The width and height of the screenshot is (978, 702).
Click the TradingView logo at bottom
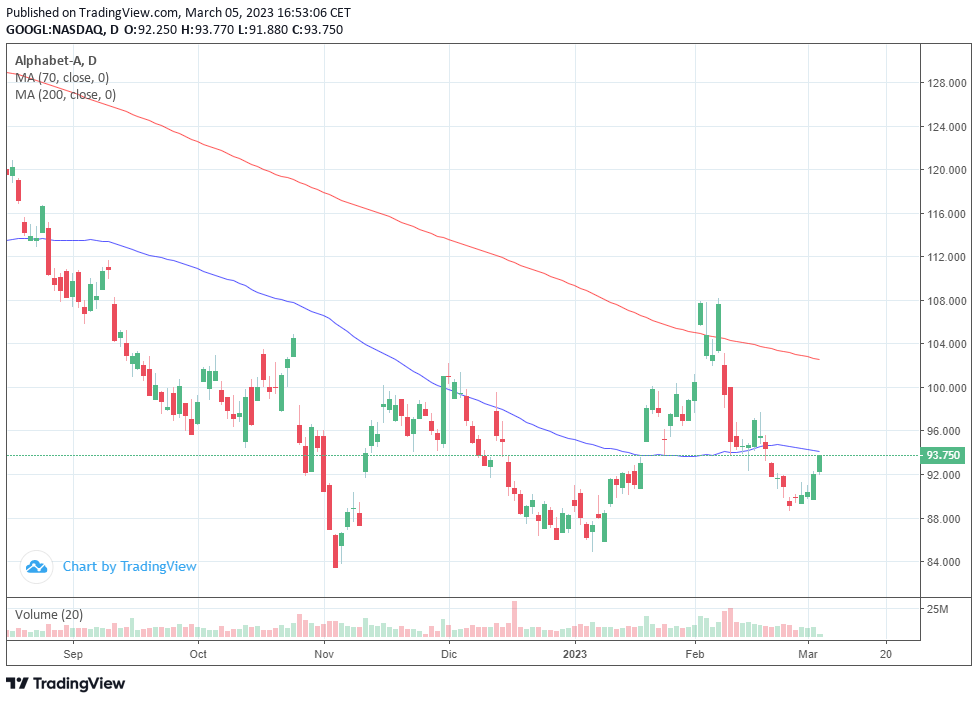pos(65,683)
